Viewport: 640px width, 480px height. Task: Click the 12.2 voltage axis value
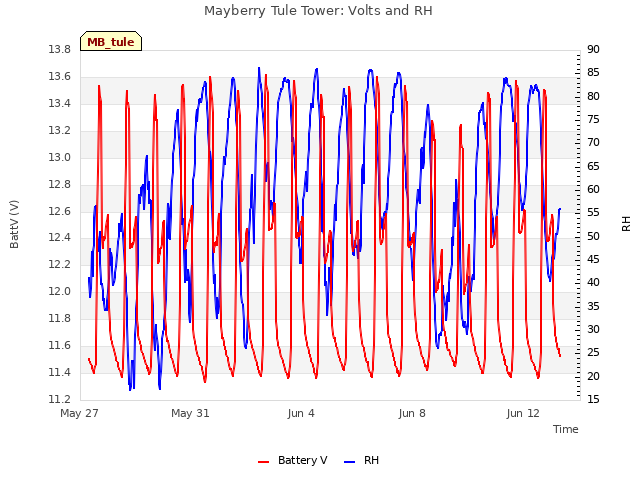pyautogui.click(x=60, y=264)
